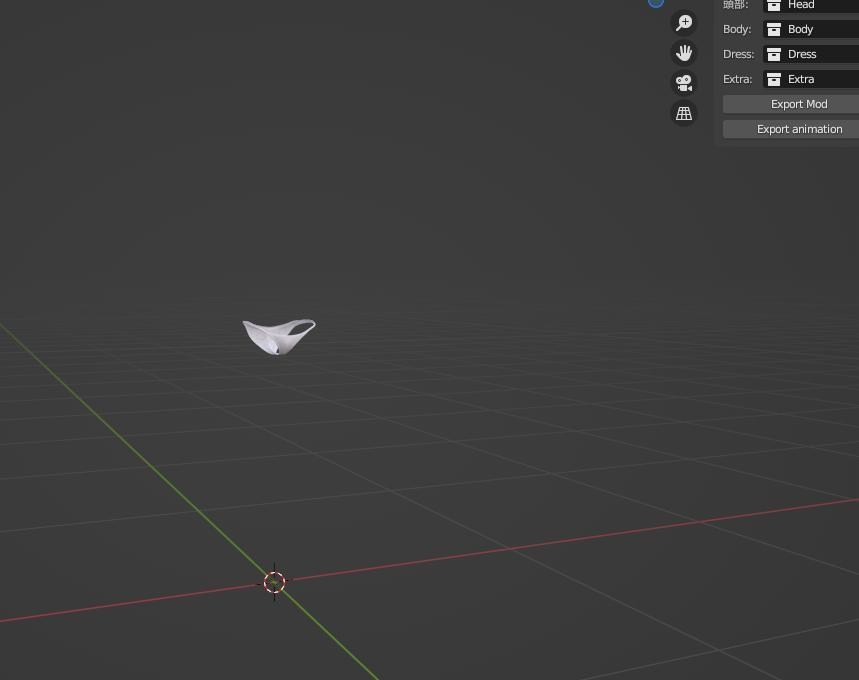Viewport: 859px width, 680px height.
Task: Open the Body collection field
Action: point(811,29)
